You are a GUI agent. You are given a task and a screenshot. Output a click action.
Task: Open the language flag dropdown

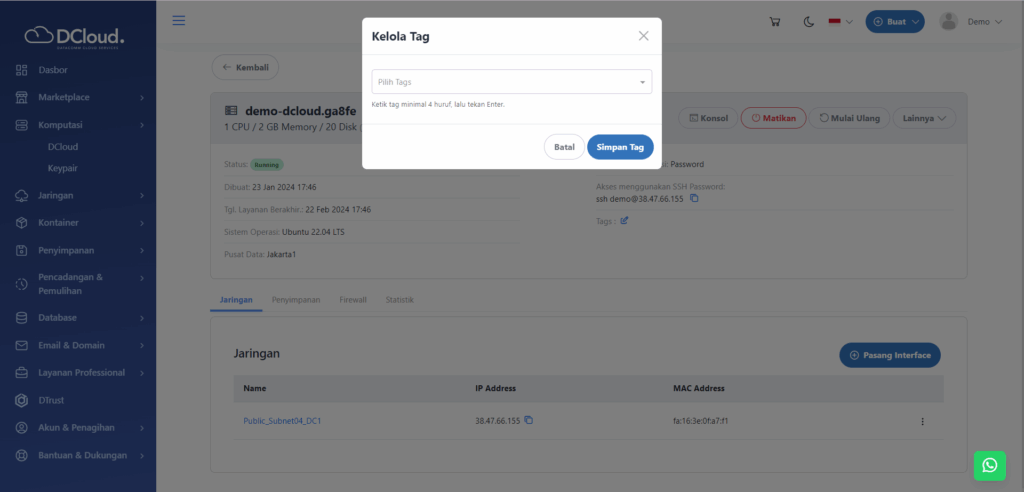pos(840,22)
